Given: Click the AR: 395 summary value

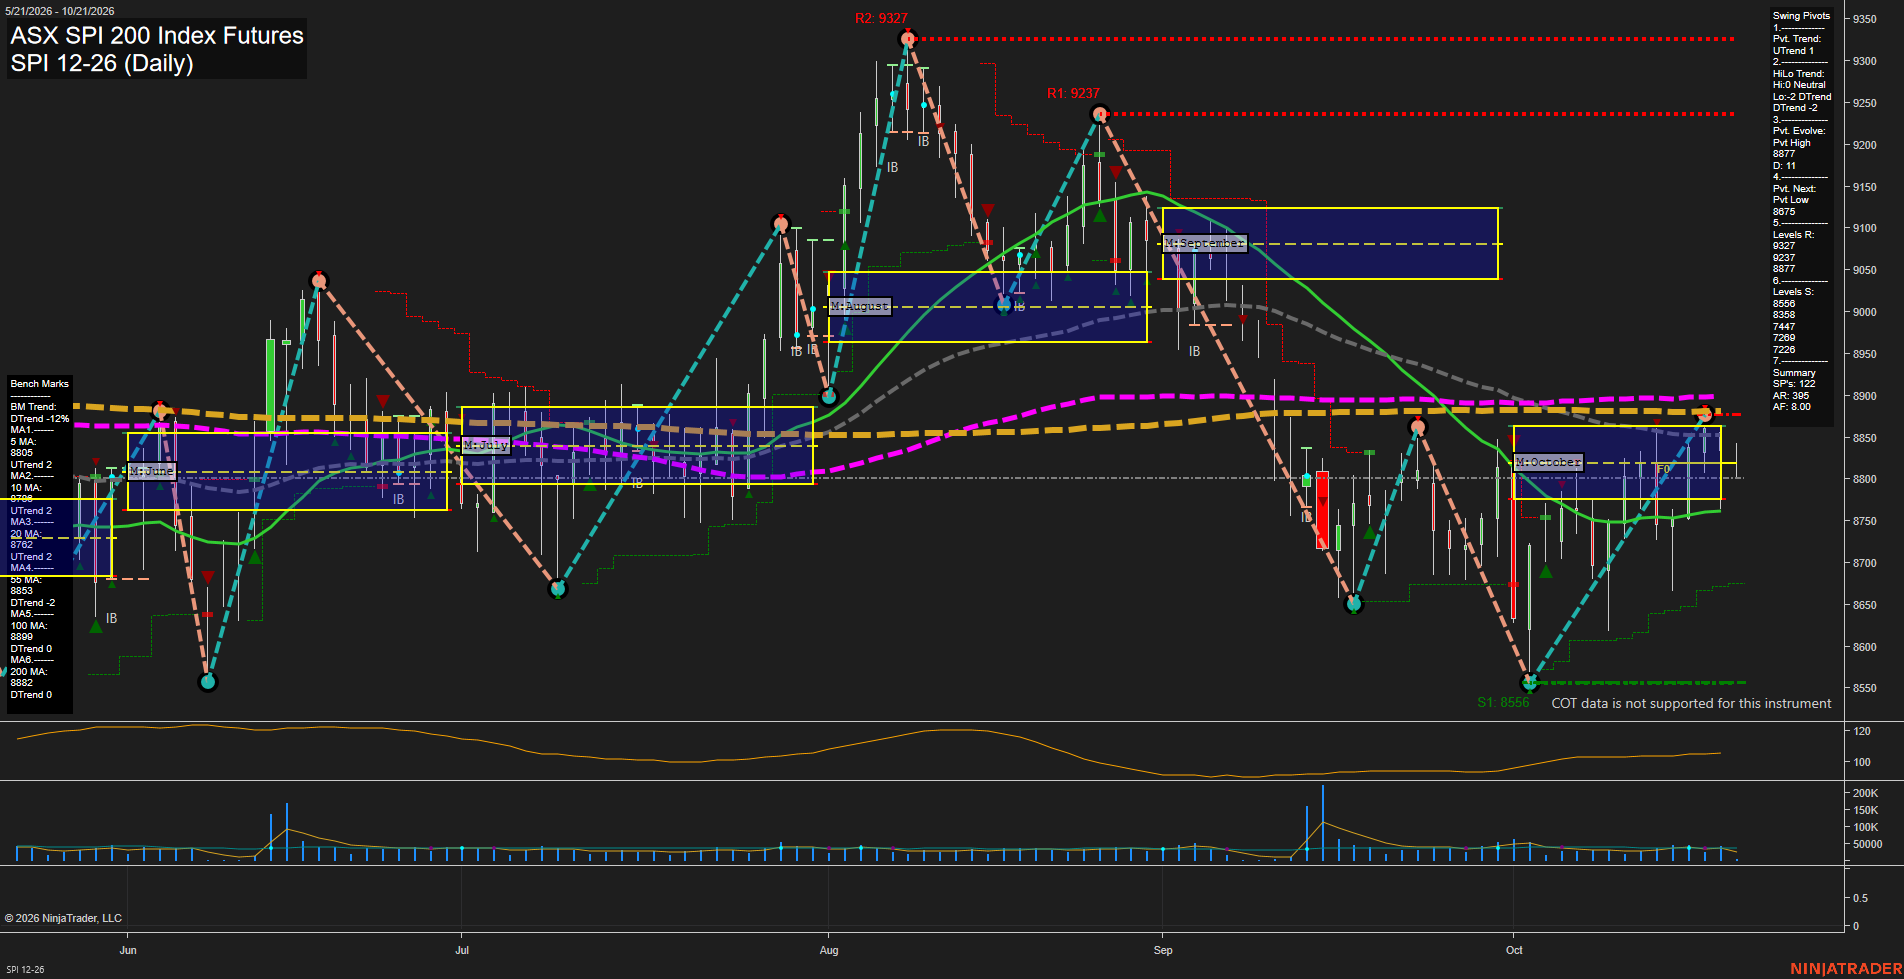Looking at the screenshot, I should point(1791,396).
